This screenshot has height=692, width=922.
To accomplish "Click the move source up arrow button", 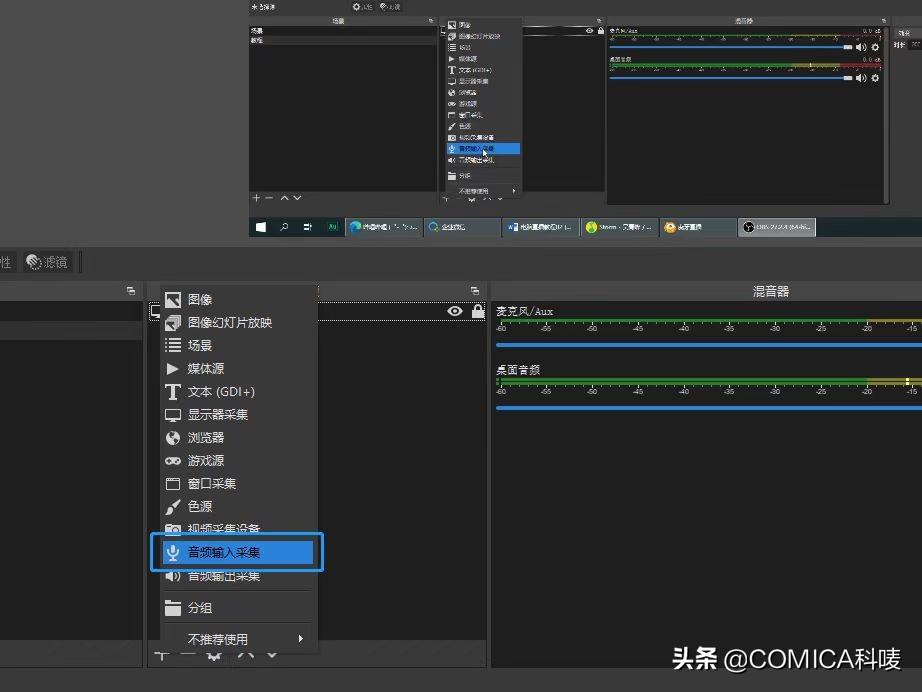I will click(x=247, y=657).
